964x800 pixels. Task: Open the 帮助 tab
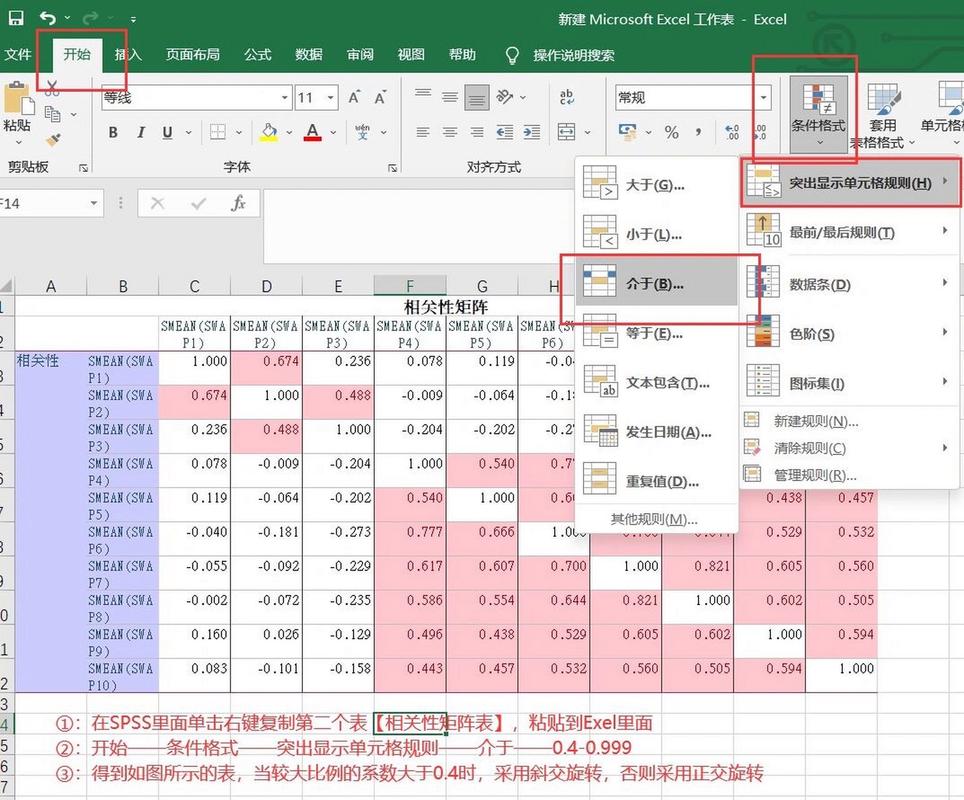pos(462,55)
